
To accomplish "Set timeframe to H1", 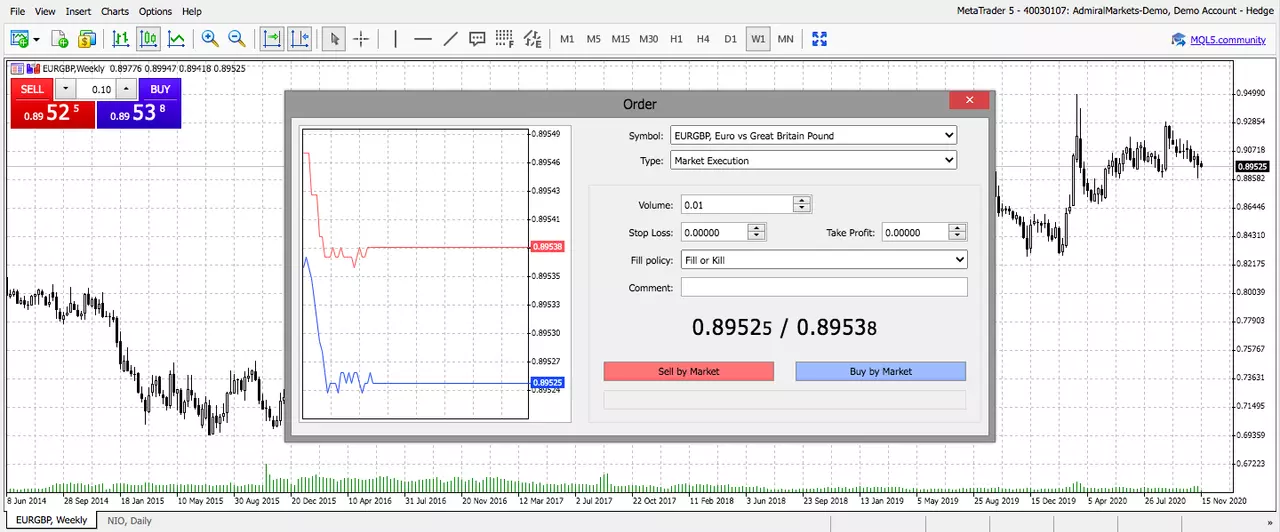I will (x=677, y=39).
